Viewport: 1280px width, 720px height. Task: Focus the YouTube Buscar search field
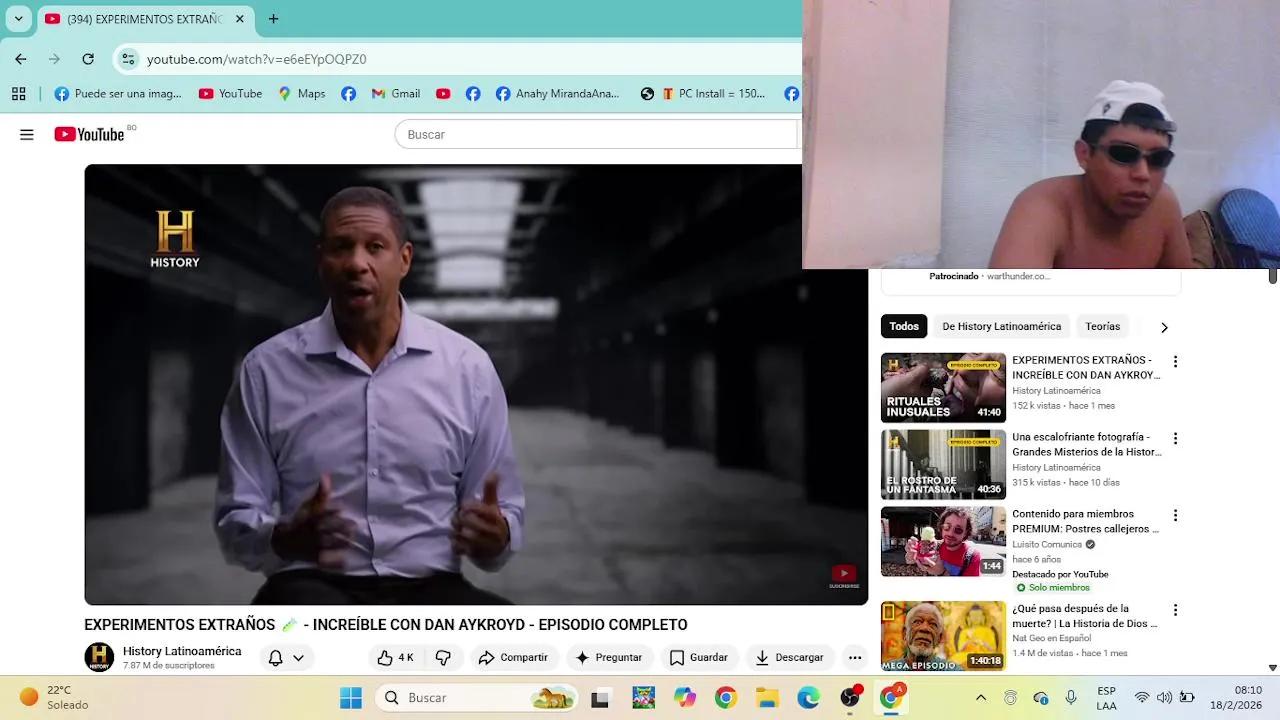[x=596, y=134]
